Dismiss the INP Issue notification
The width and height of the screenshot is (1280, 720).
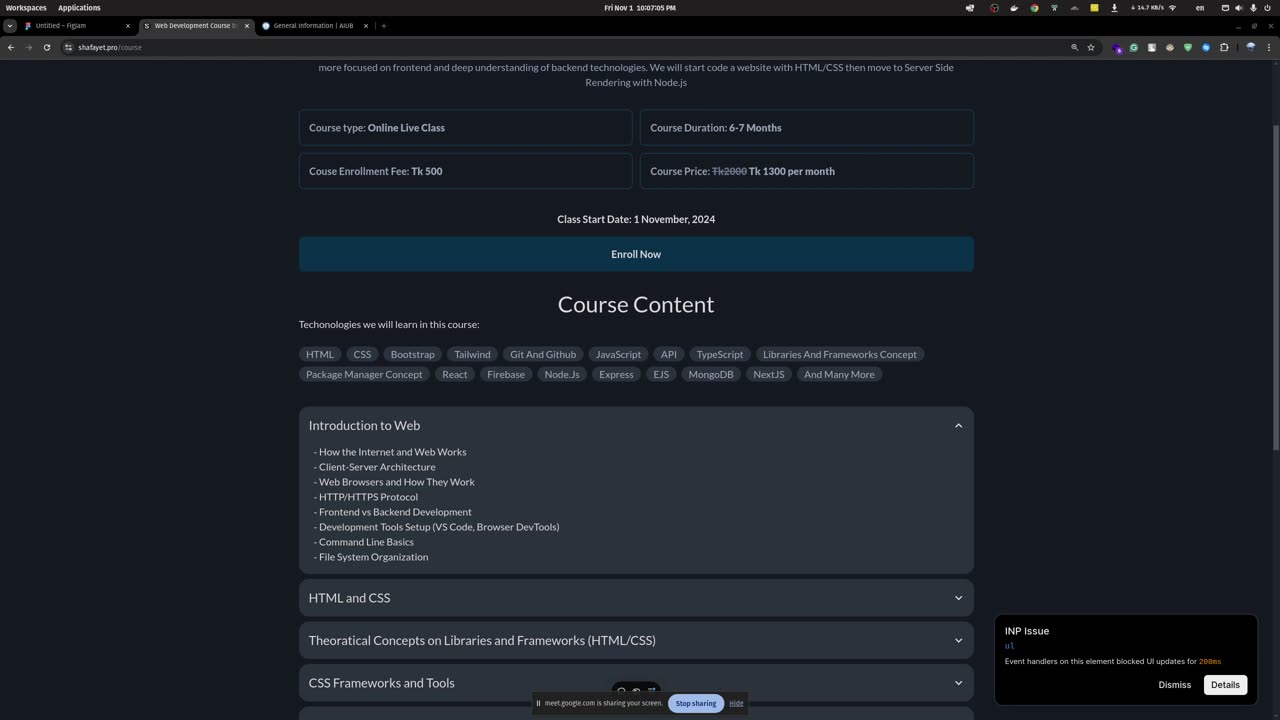(x=1174, y=685)
